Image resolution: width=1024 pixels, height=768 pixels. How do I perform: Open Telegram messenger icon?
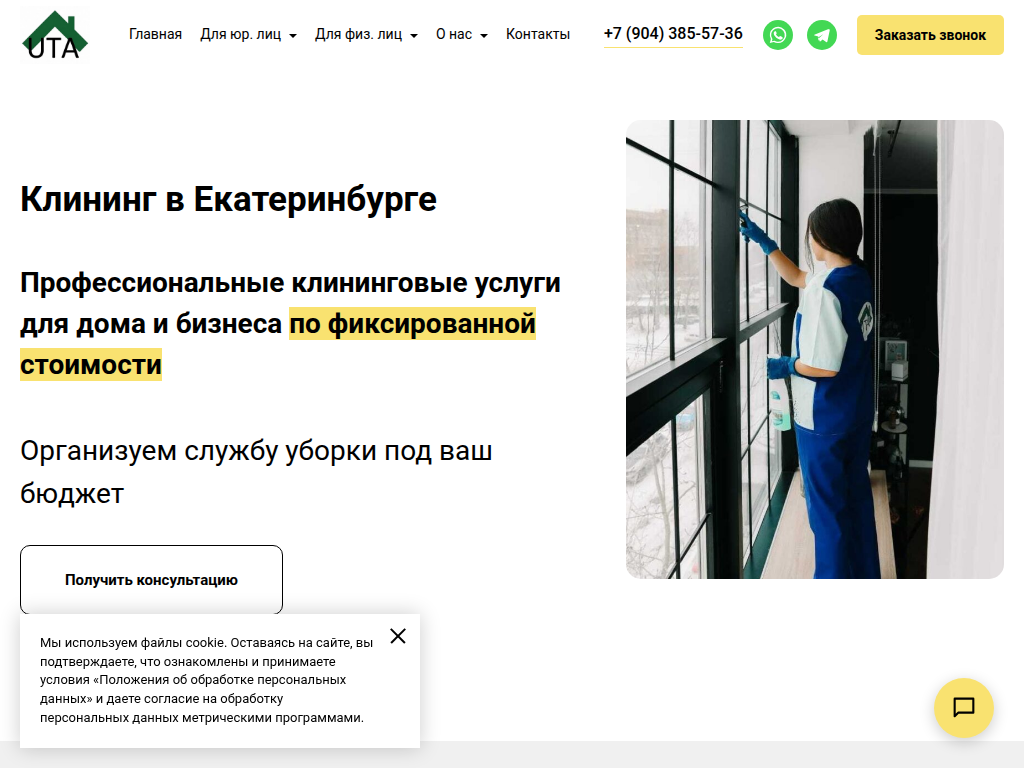click(822, 35)
